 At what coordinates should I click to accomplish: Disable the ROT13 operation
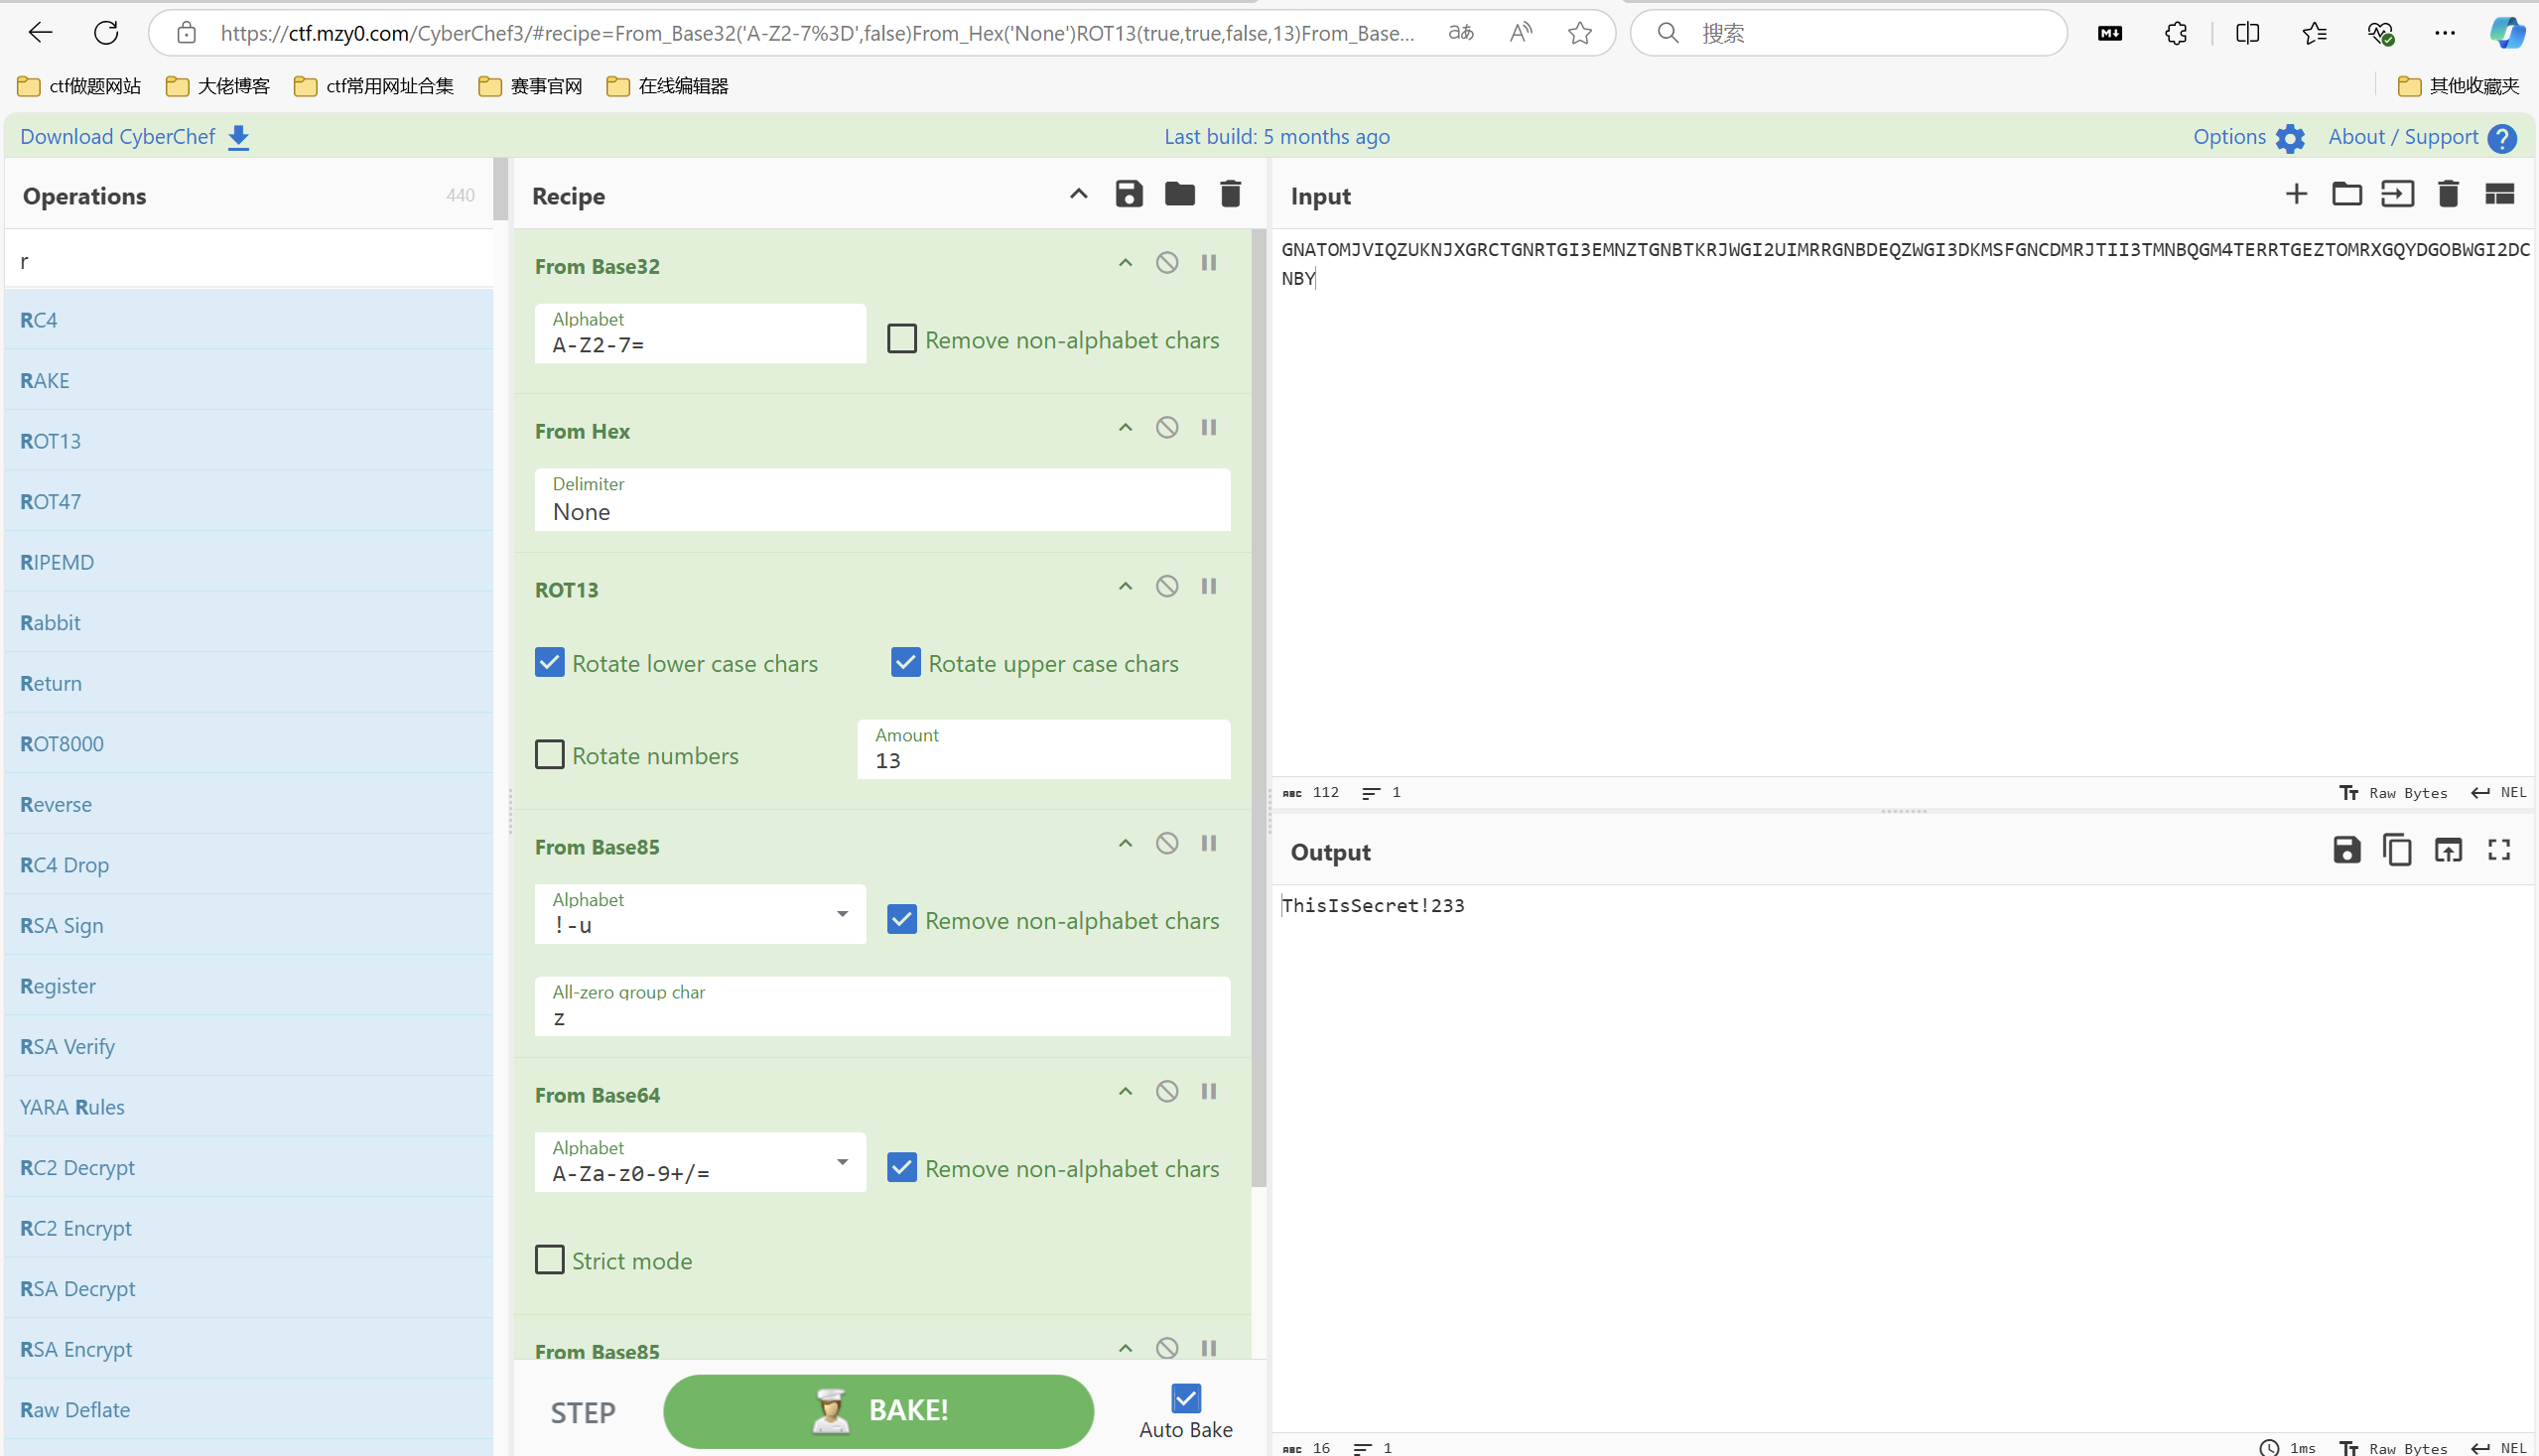point(1167,586)
